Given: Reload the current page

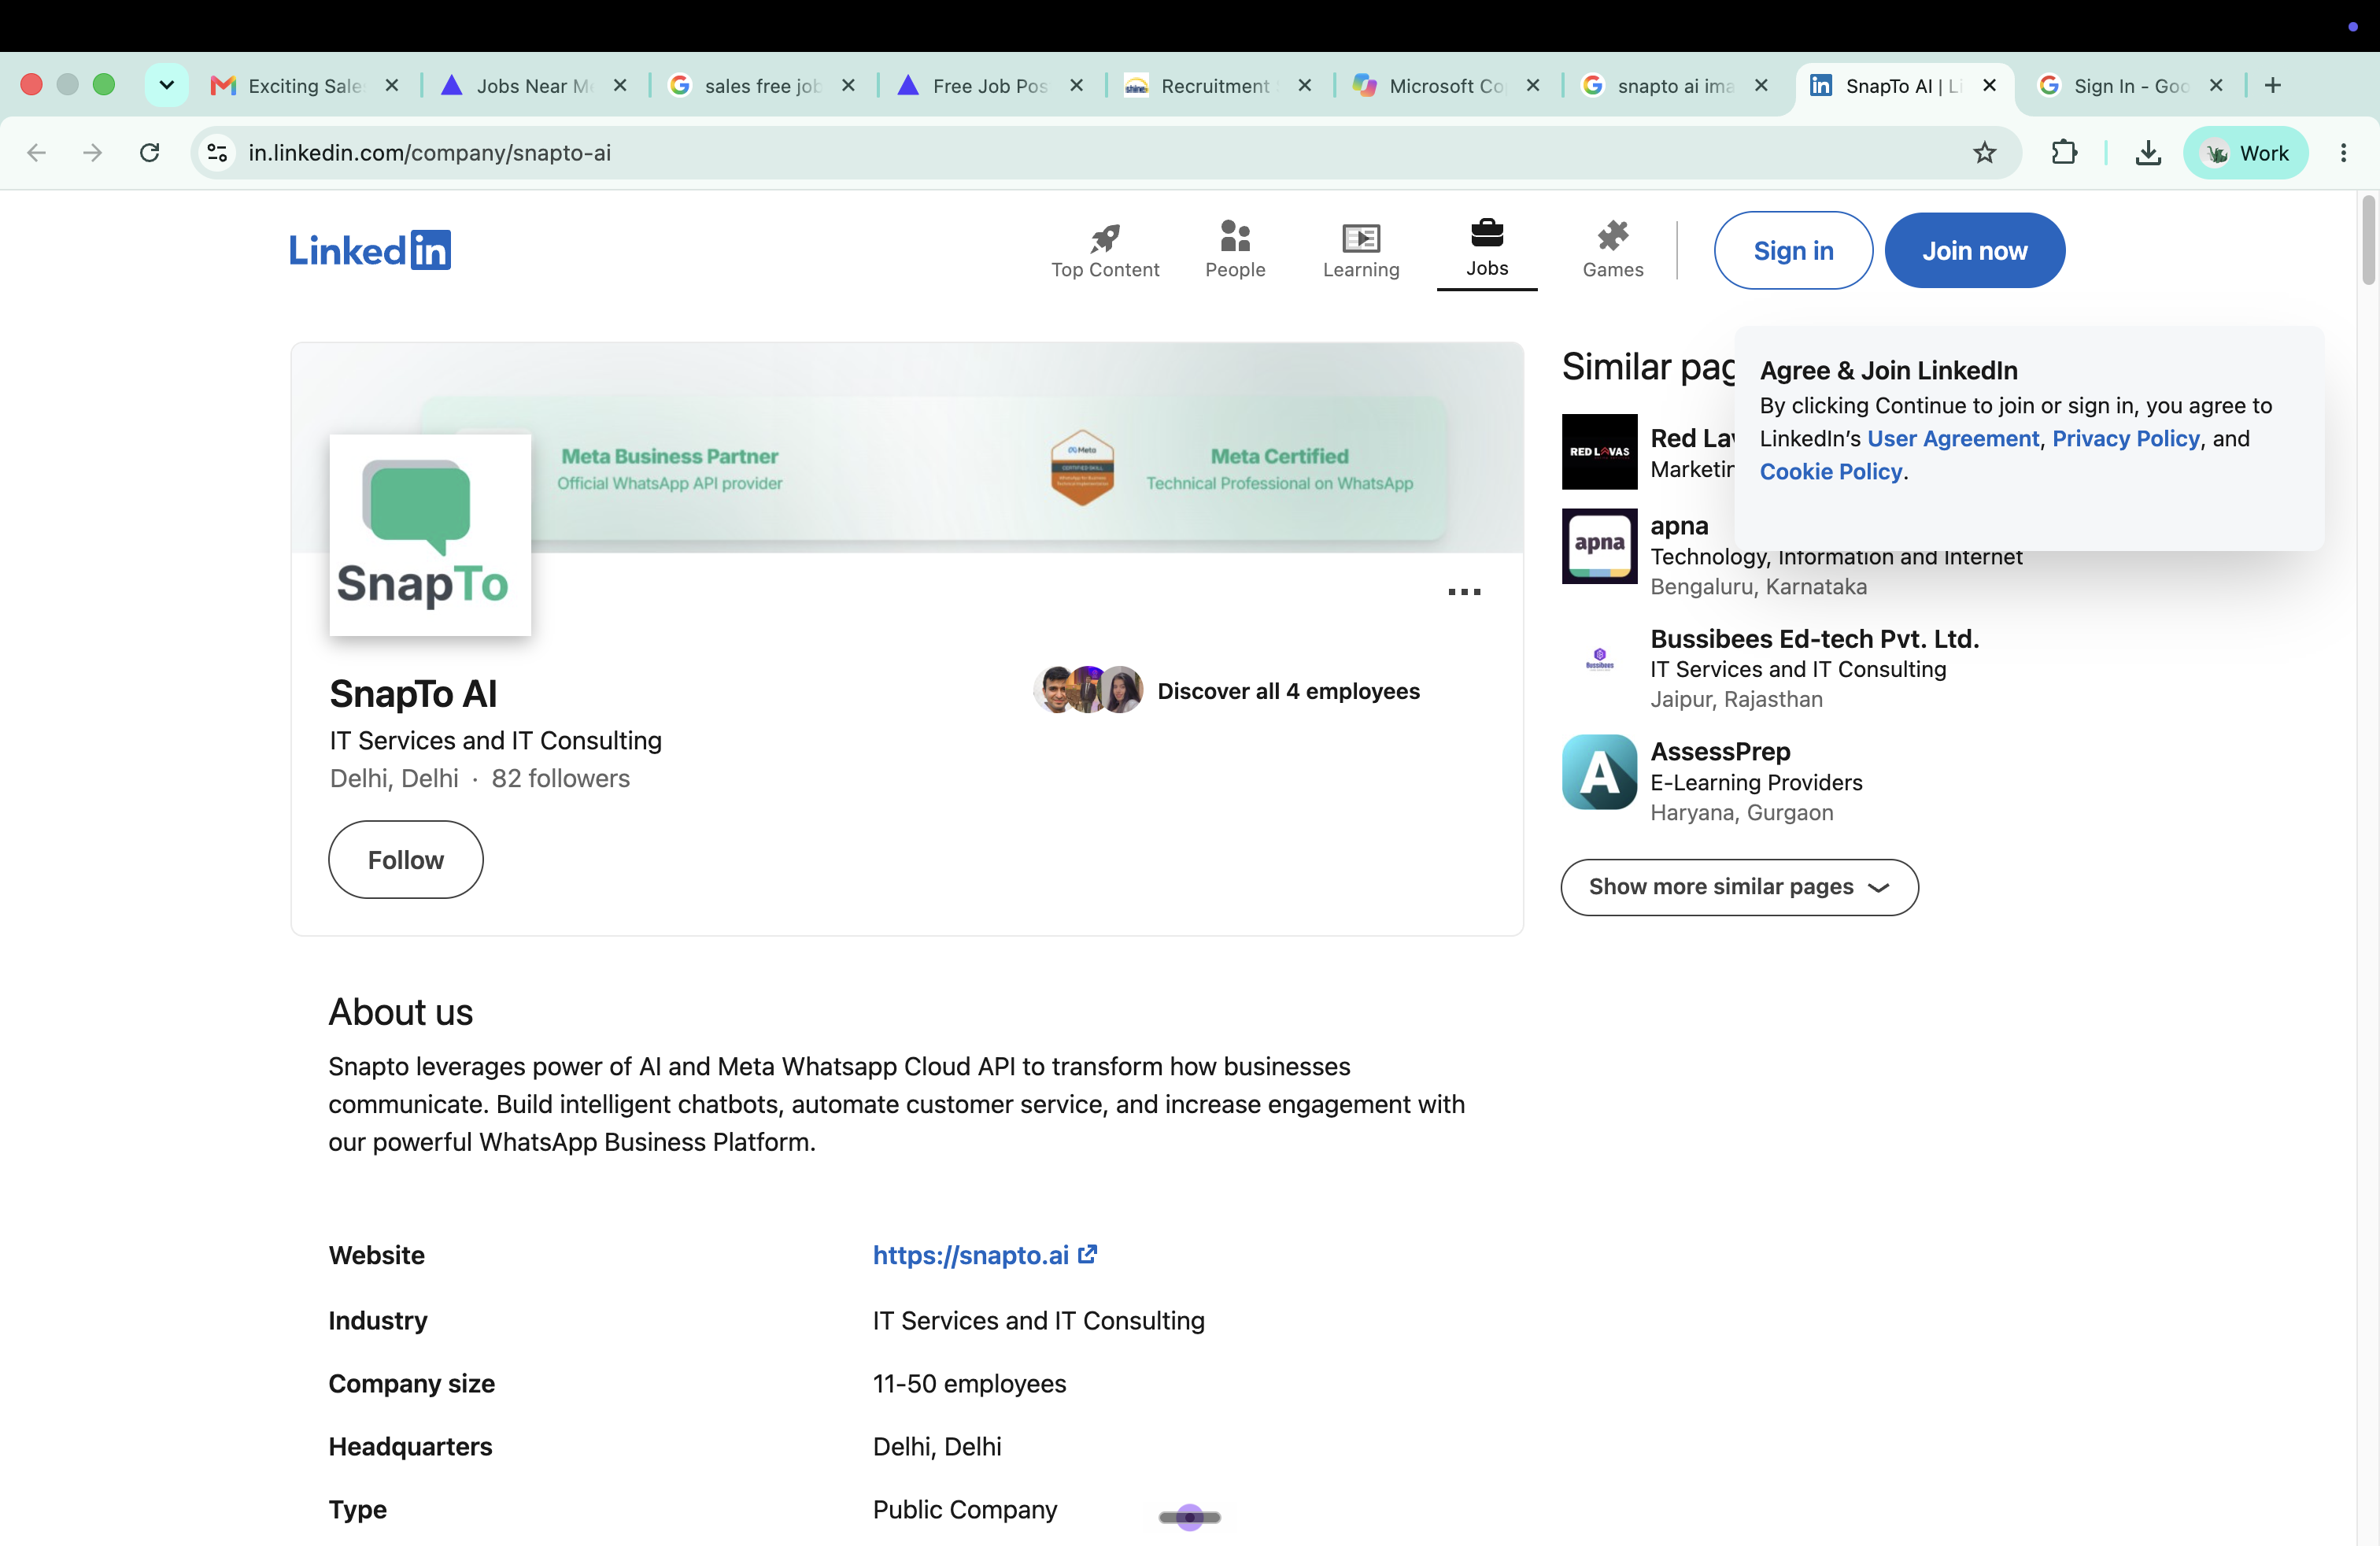Looking at the screenshot, I should point(150,153).
